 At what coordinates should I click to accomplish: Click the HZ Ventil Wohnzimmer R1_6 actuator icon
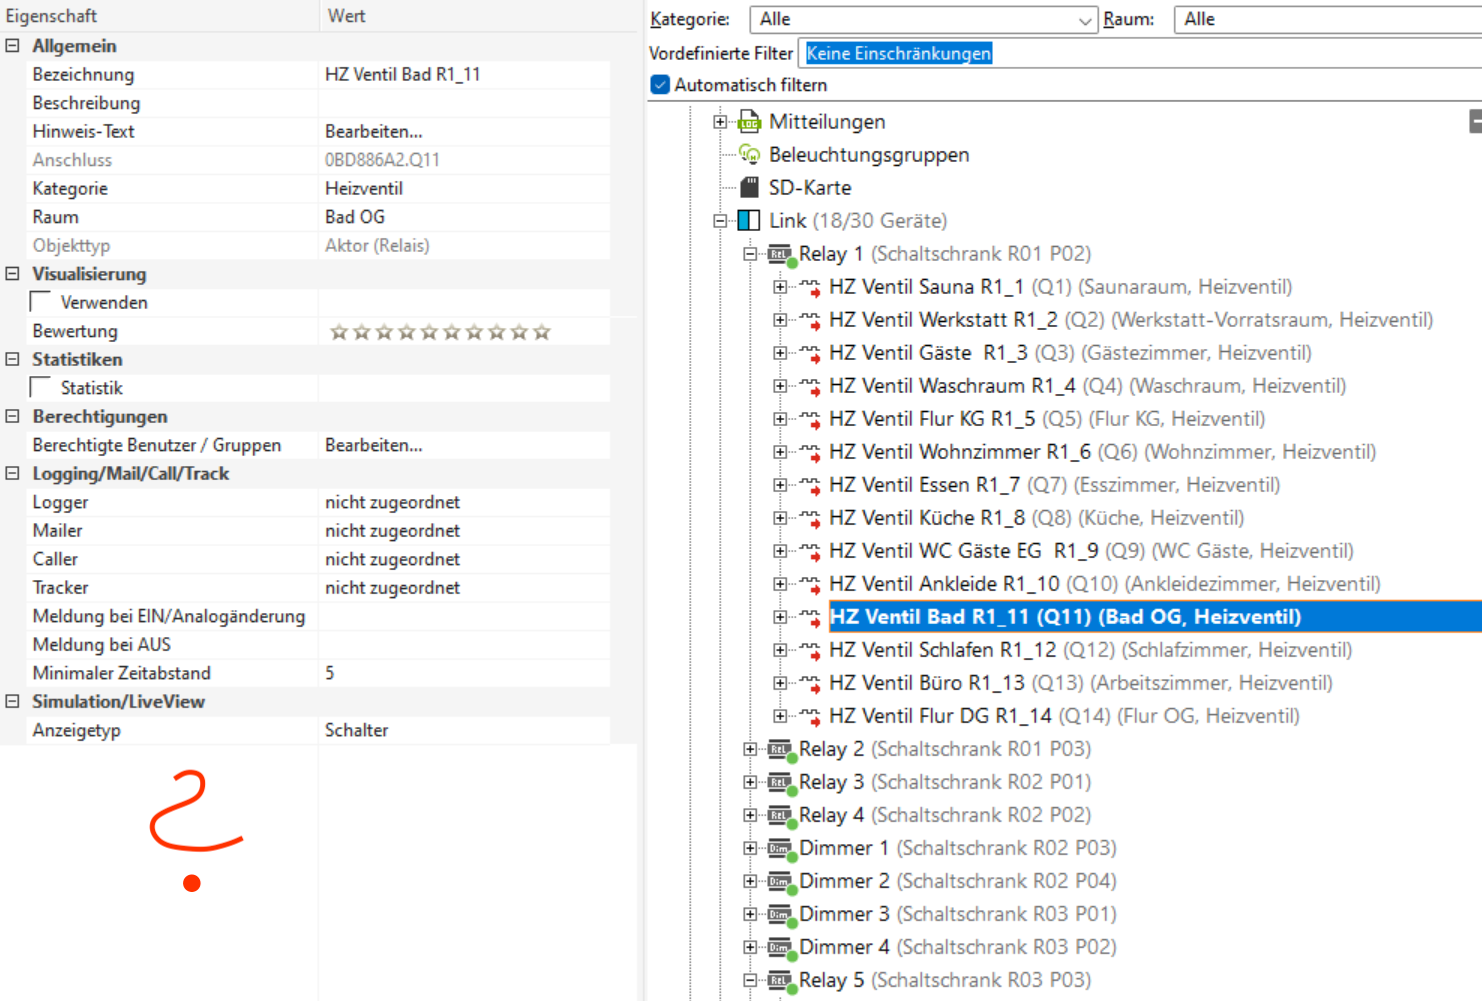(810, 453)
